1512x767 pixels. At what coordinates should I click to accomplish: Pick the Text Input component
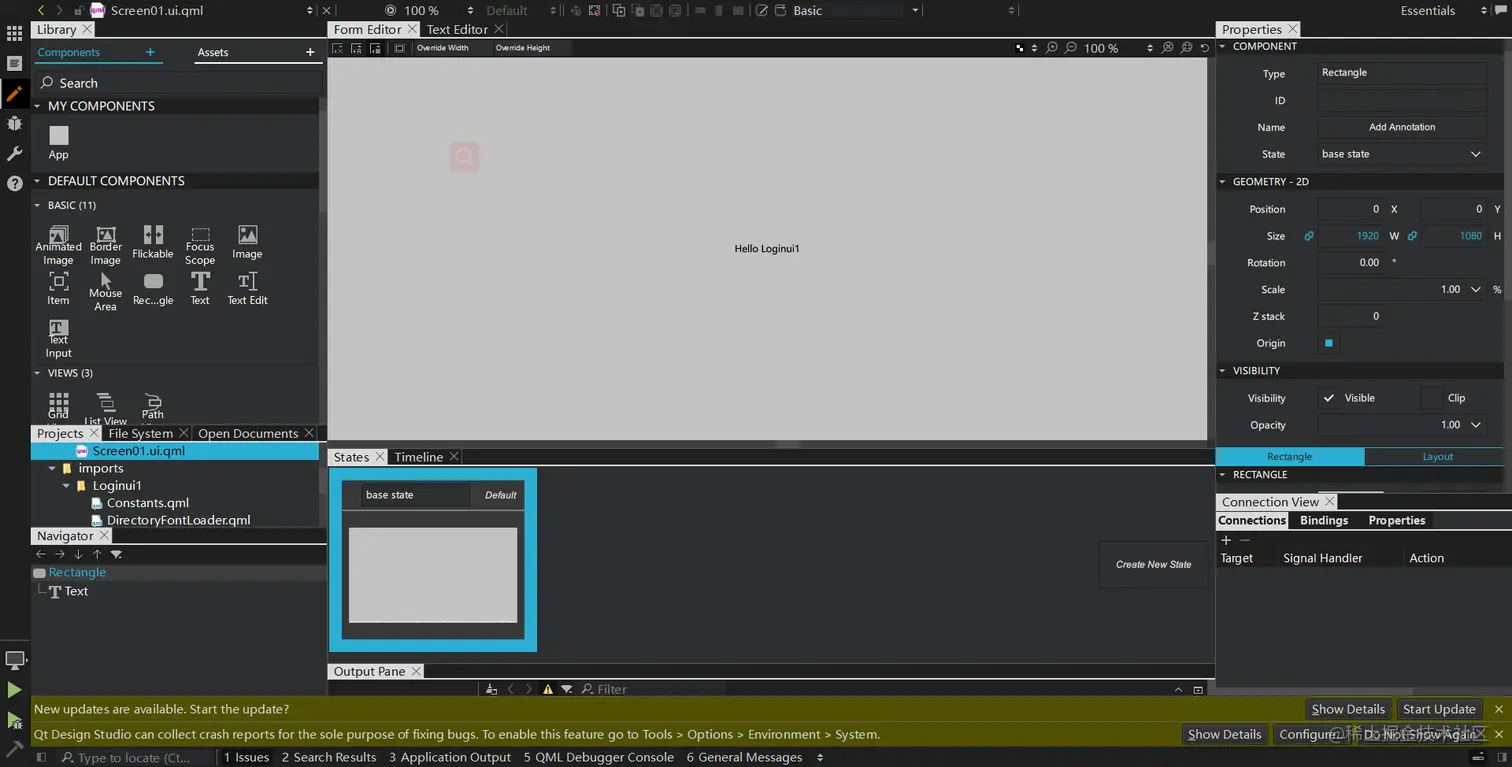point(58,339)
